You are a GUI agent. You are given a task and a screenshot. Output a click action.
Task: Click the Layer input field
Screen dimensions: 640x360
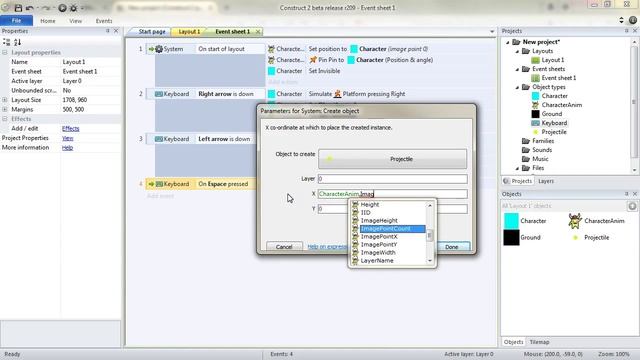(x=393, y=179)
